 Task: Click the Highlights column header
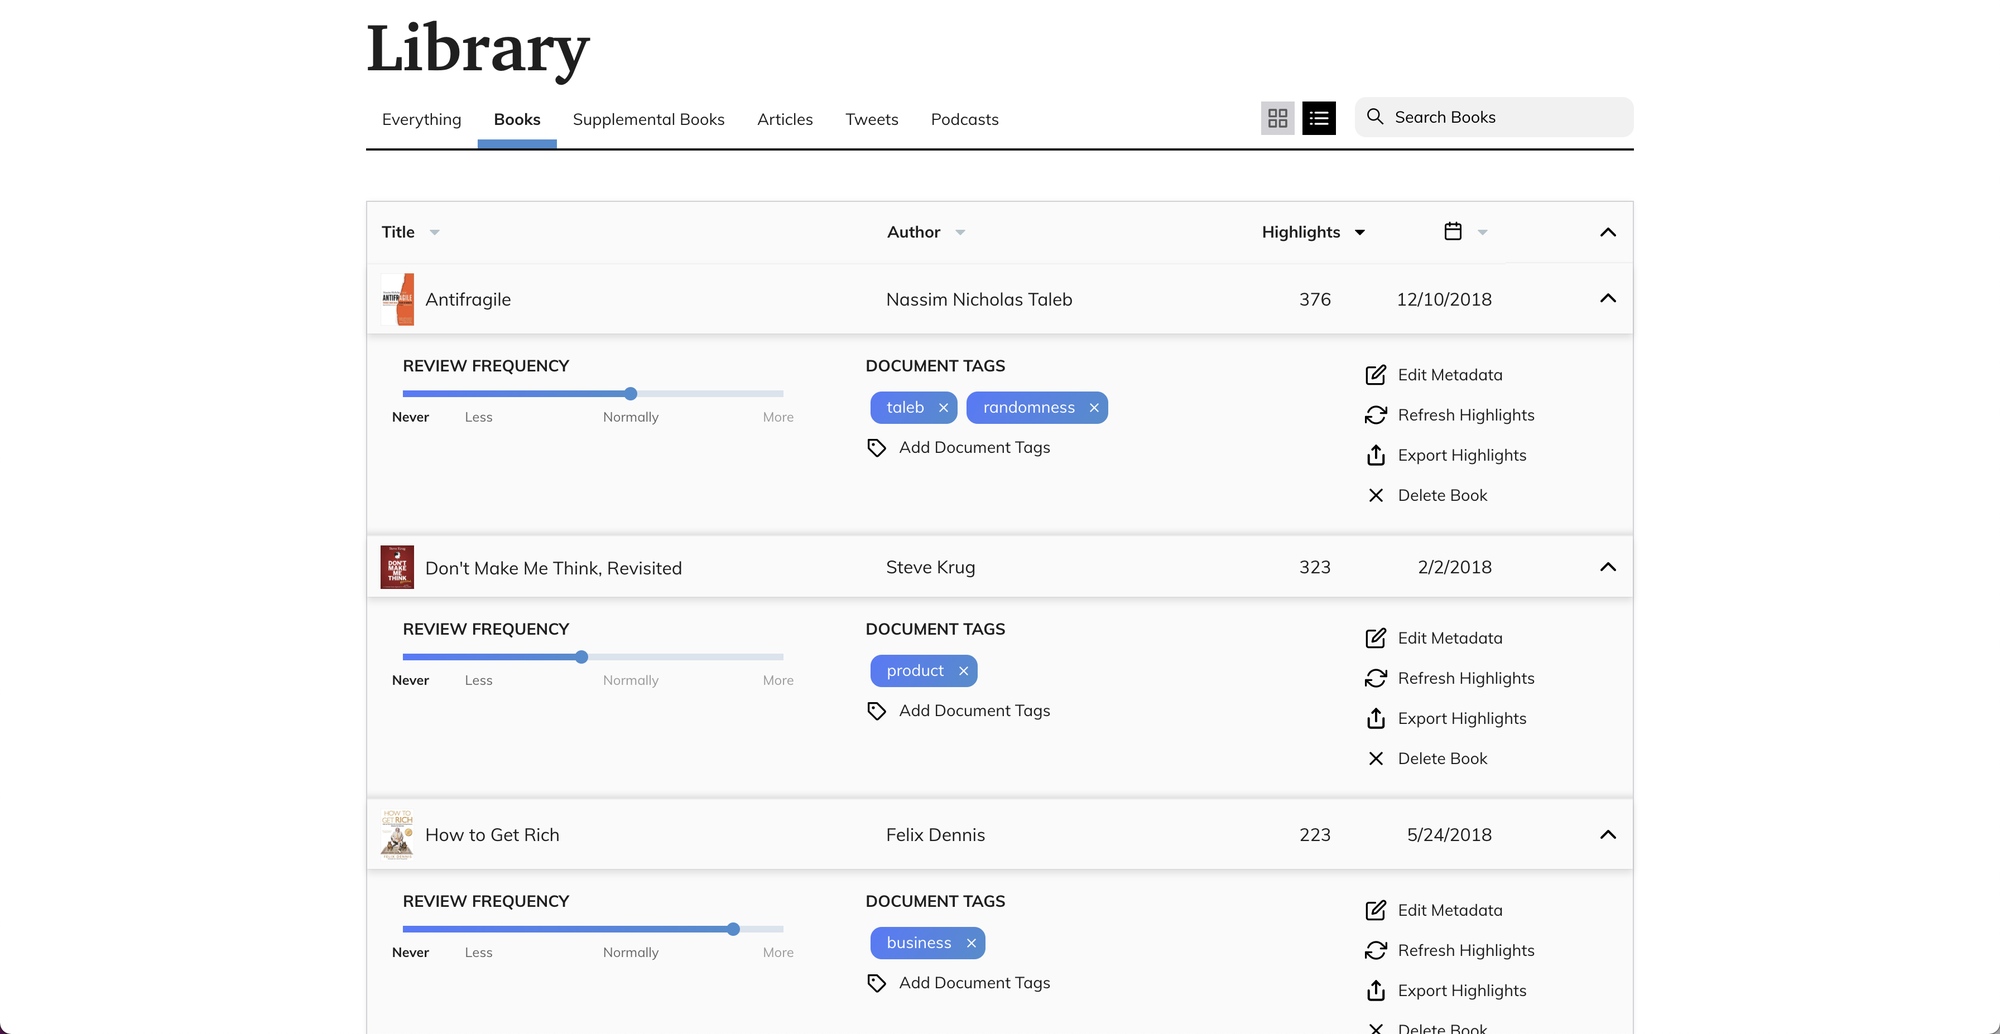pyautogui.click(x=1301, y=232)
